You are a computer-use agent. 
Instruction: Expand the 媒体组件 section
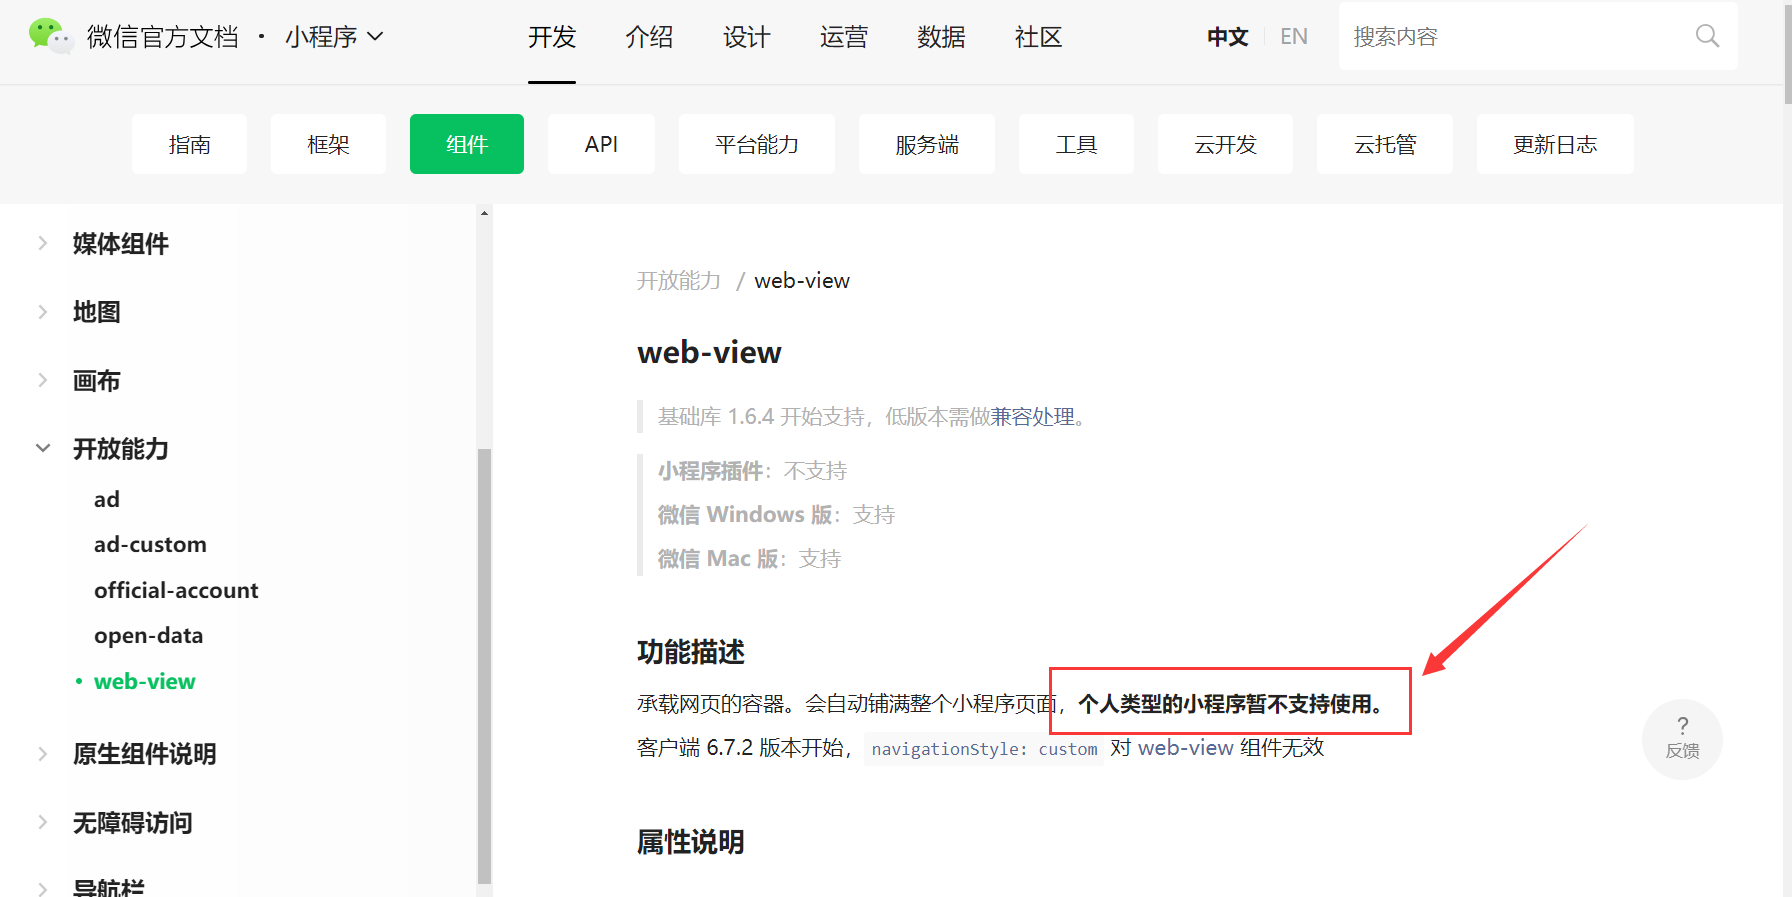[42, 243]
